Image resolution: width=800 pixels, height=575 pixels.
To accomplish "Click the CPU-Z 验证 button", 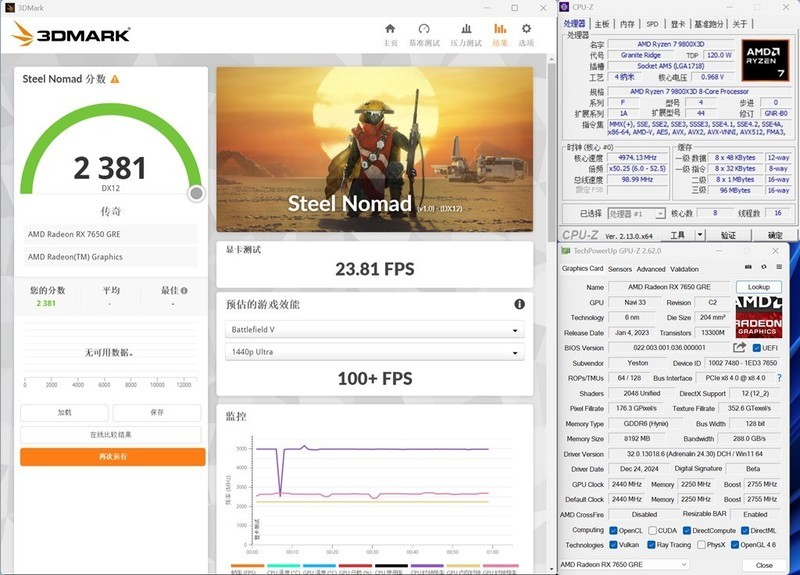I will [x=729, y=235].
